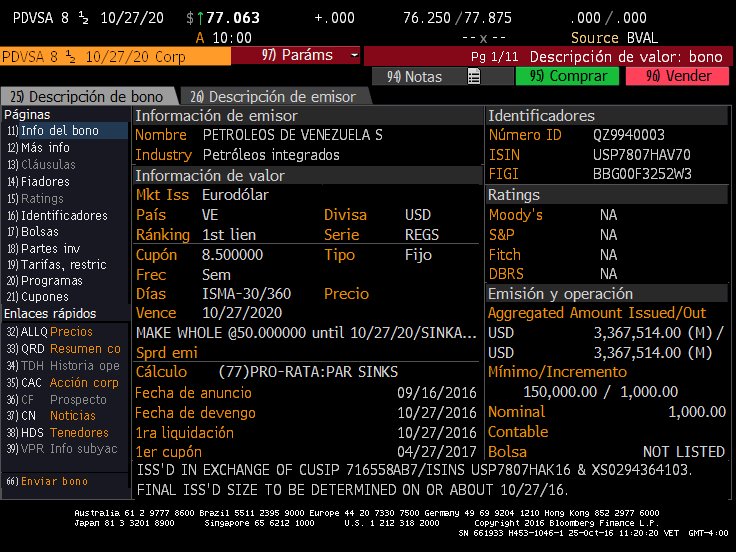Click the 1er cupón date 04/27/2017
The height and width of the screenshot is (552, 736).
[437, 452]
